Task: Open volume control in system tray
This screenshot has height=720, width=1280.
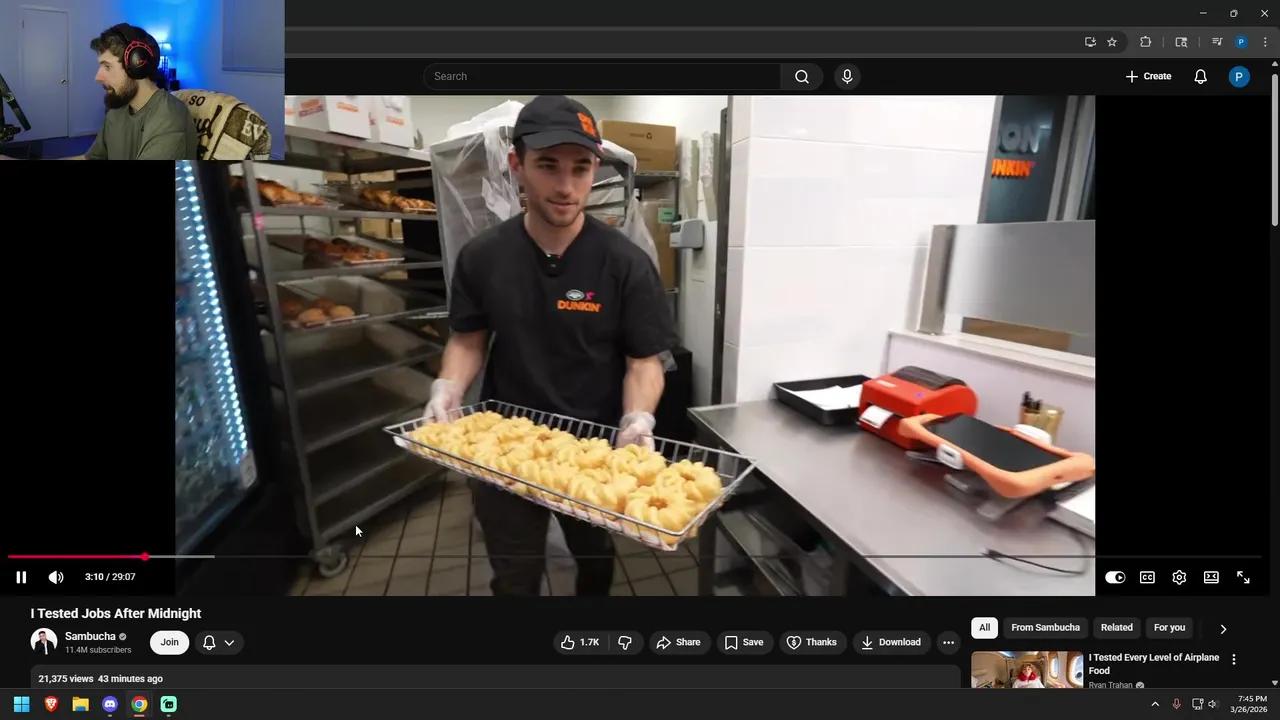Action: [1213, 704]
